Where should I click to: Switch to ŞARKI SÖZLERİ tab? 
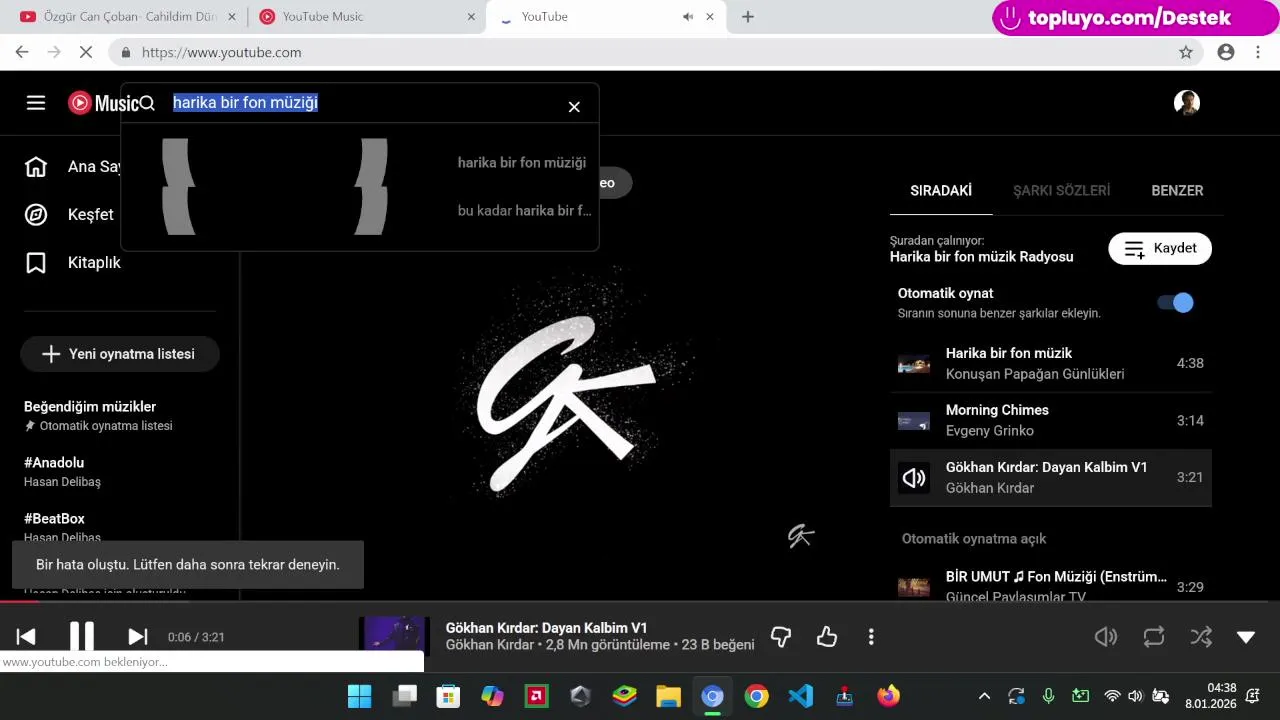pyautogui.click(x=1061, y=190)
